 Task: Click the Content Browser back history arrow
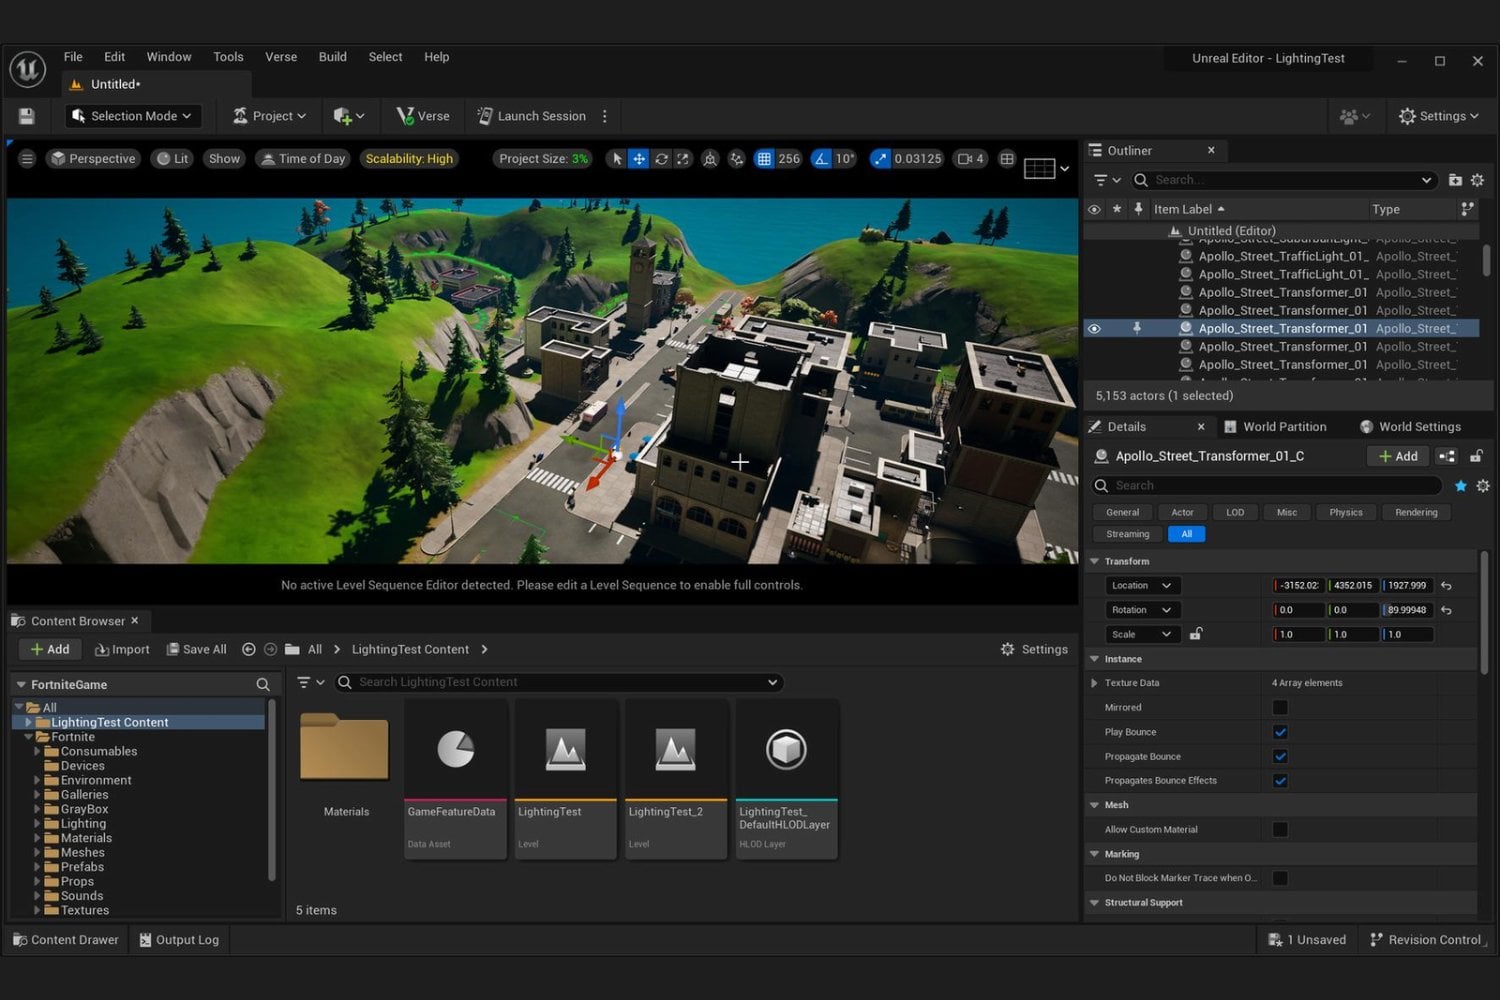249,649
